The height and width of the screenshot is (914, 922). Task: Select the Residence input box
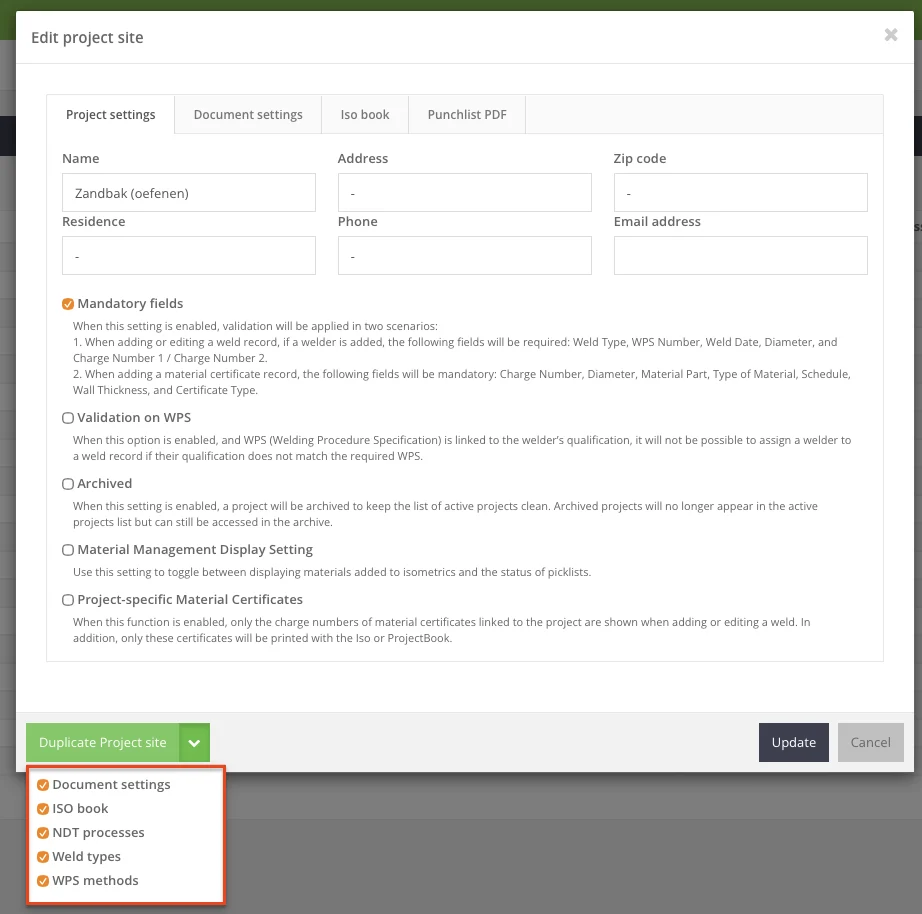tap(189, 256)
